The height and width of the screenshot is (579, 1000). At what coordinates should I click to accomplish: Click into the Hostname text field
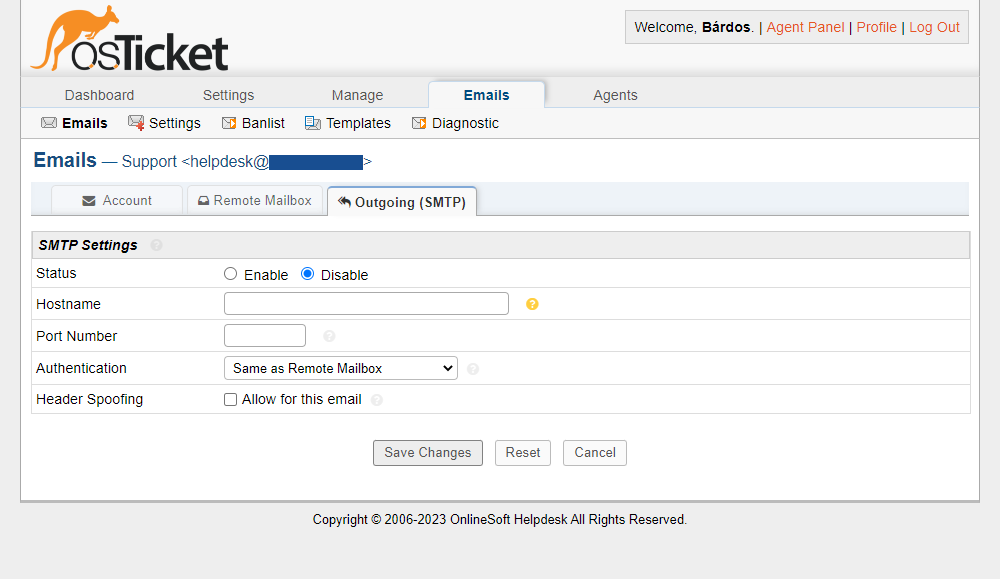pyautogui.click(x=366, y=304)
